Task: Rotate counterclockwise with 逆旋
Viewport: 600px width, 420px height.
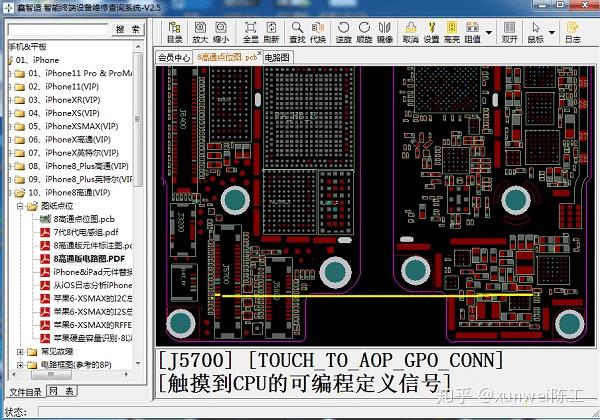Action: (x=344, y=32)
